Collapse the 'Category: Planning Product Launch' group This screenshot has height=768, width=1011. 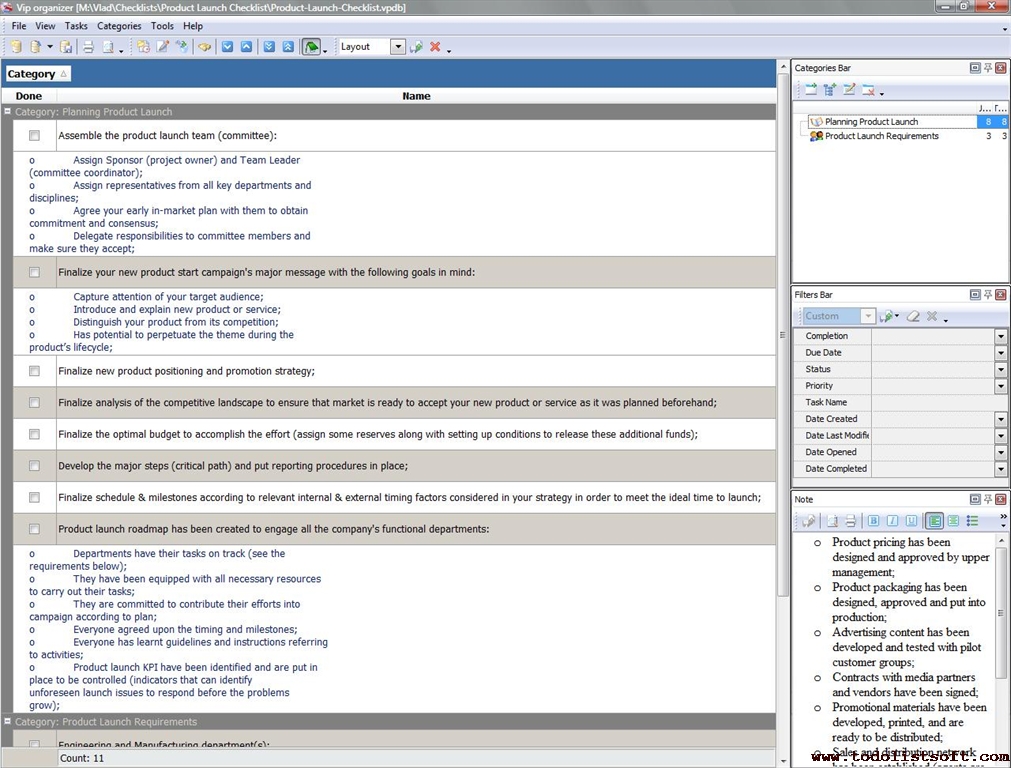(8, 112)
